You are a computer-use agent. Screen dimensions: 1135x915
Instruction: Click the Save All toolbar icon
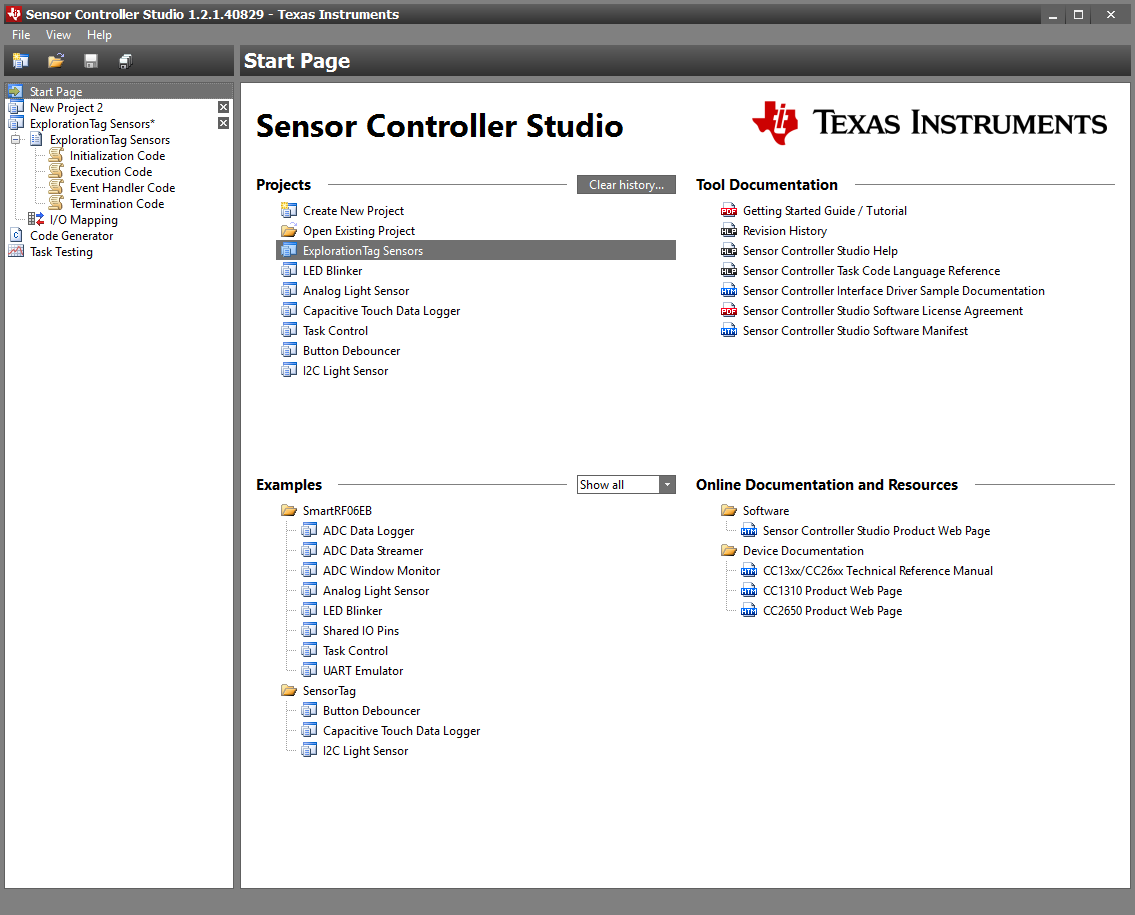(125, 62)
